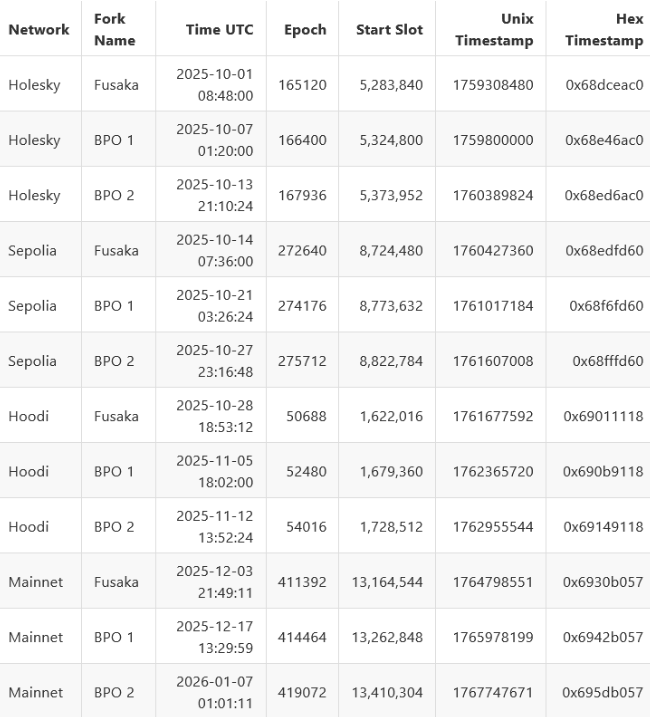The width and height of the screenshot is (650, 717).
Task: Click the Hex Timestamp column header
Action: 604,29
